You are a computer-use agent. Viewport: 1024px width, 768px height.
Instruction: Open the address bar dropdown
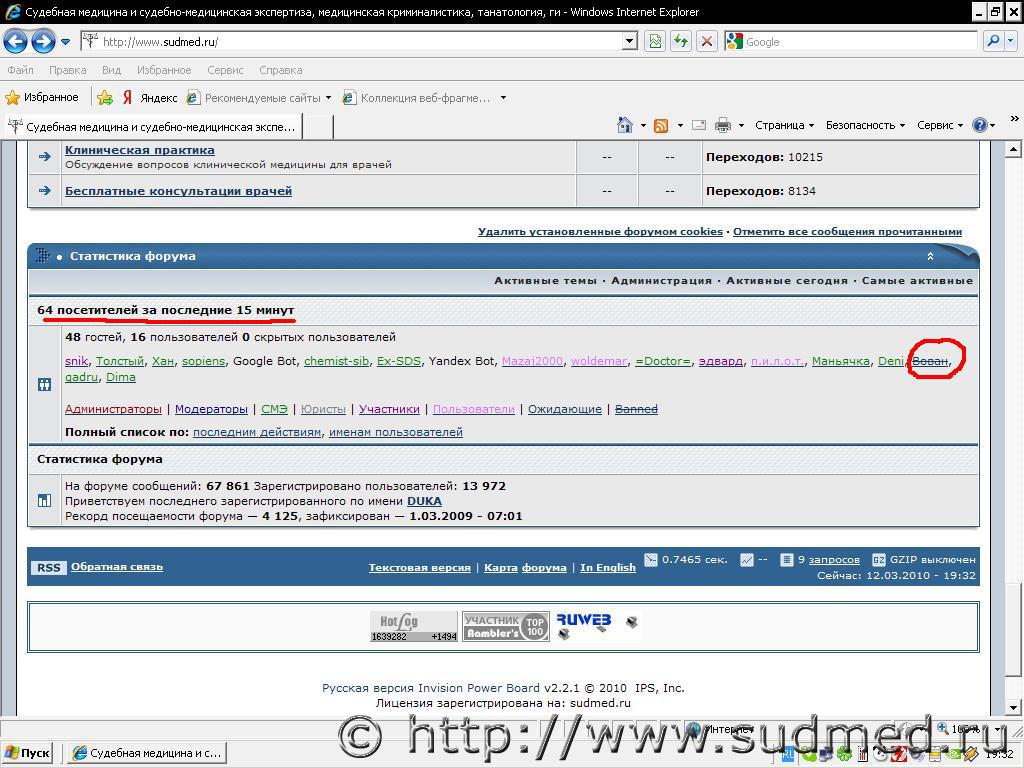[630, 41]
